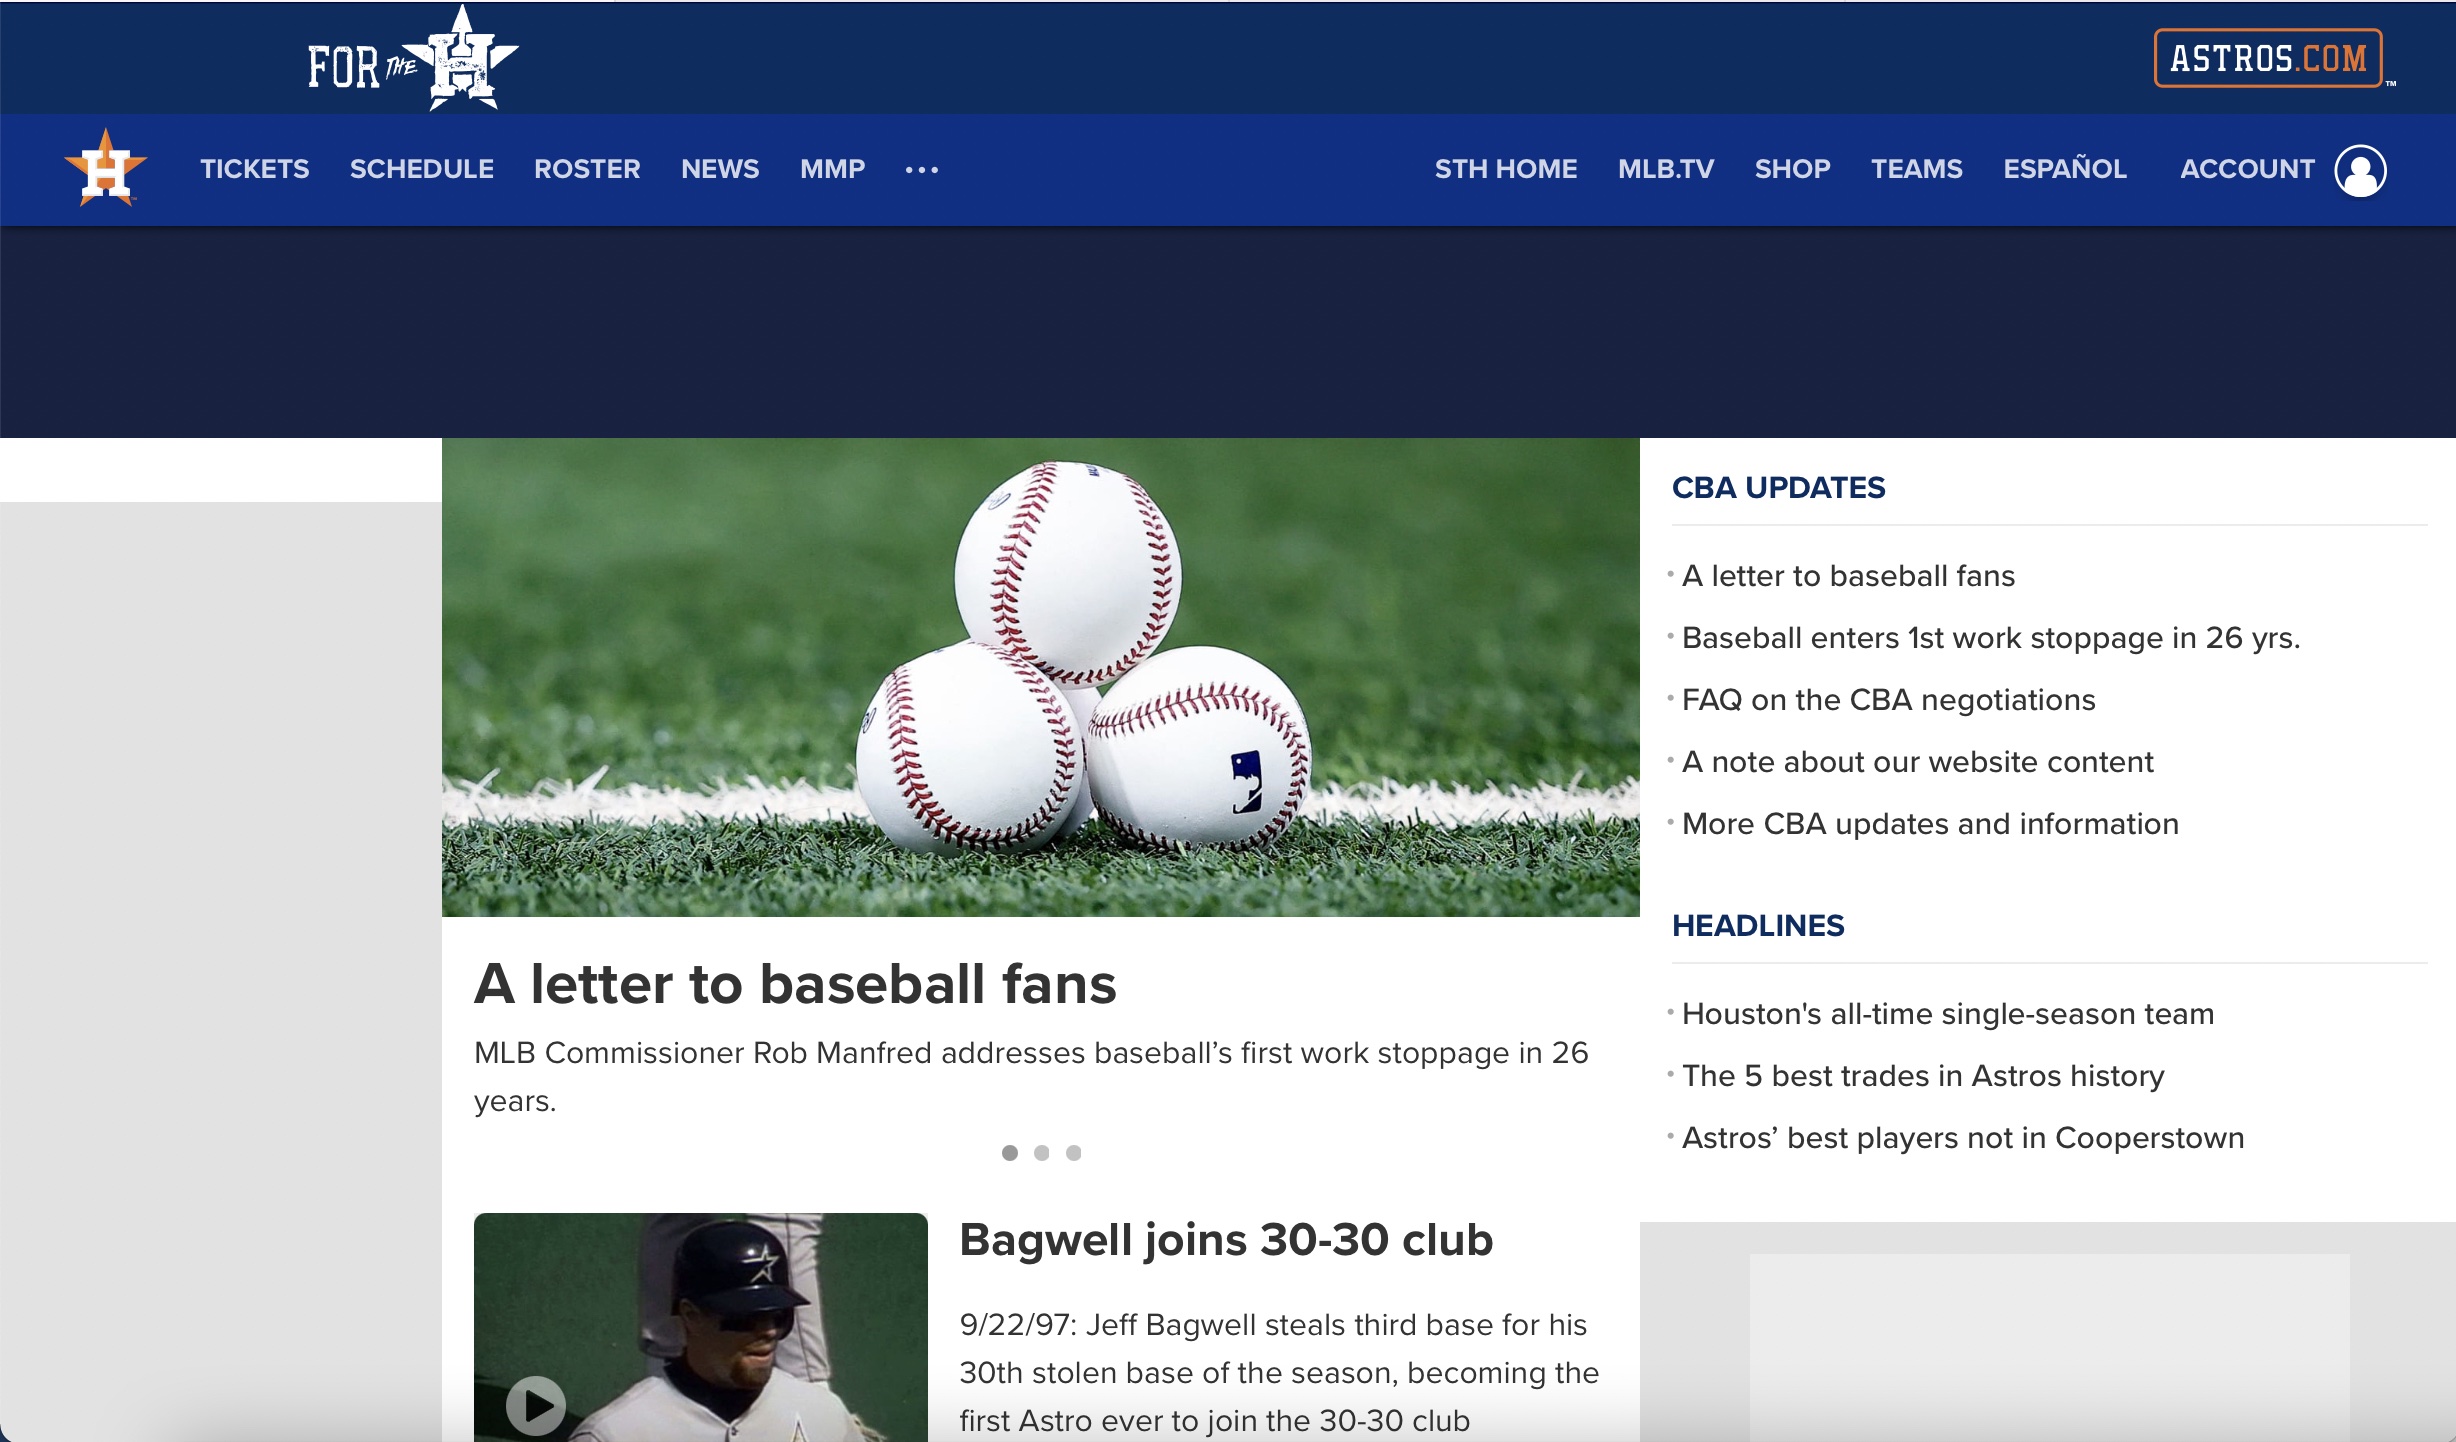
Task: Open the MLB.TV navigation item
Action: tap(1666, 169)
